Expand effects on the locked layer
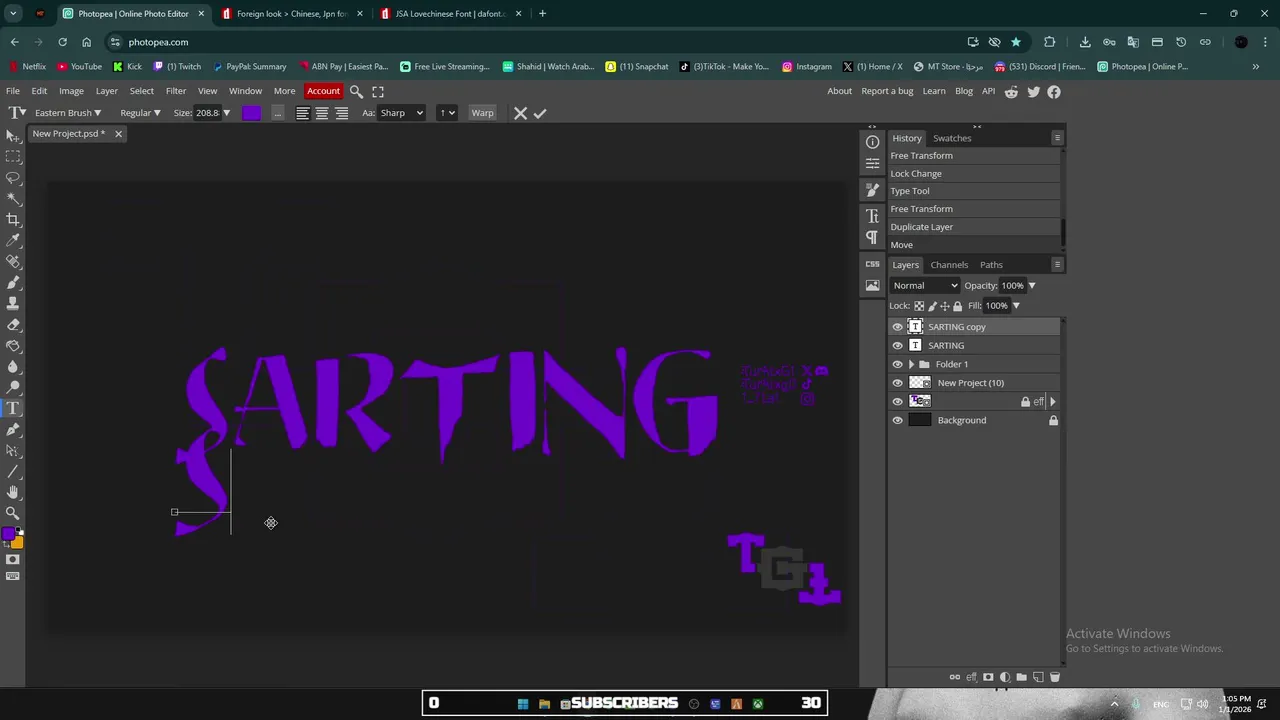 click(1052, 402)
